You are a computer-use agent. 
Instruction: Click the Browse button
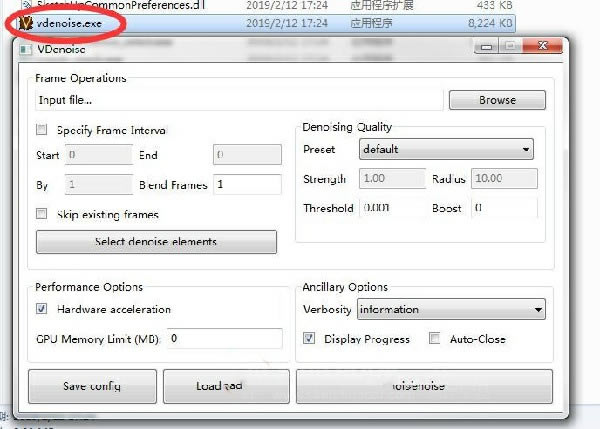pos(497,100)
